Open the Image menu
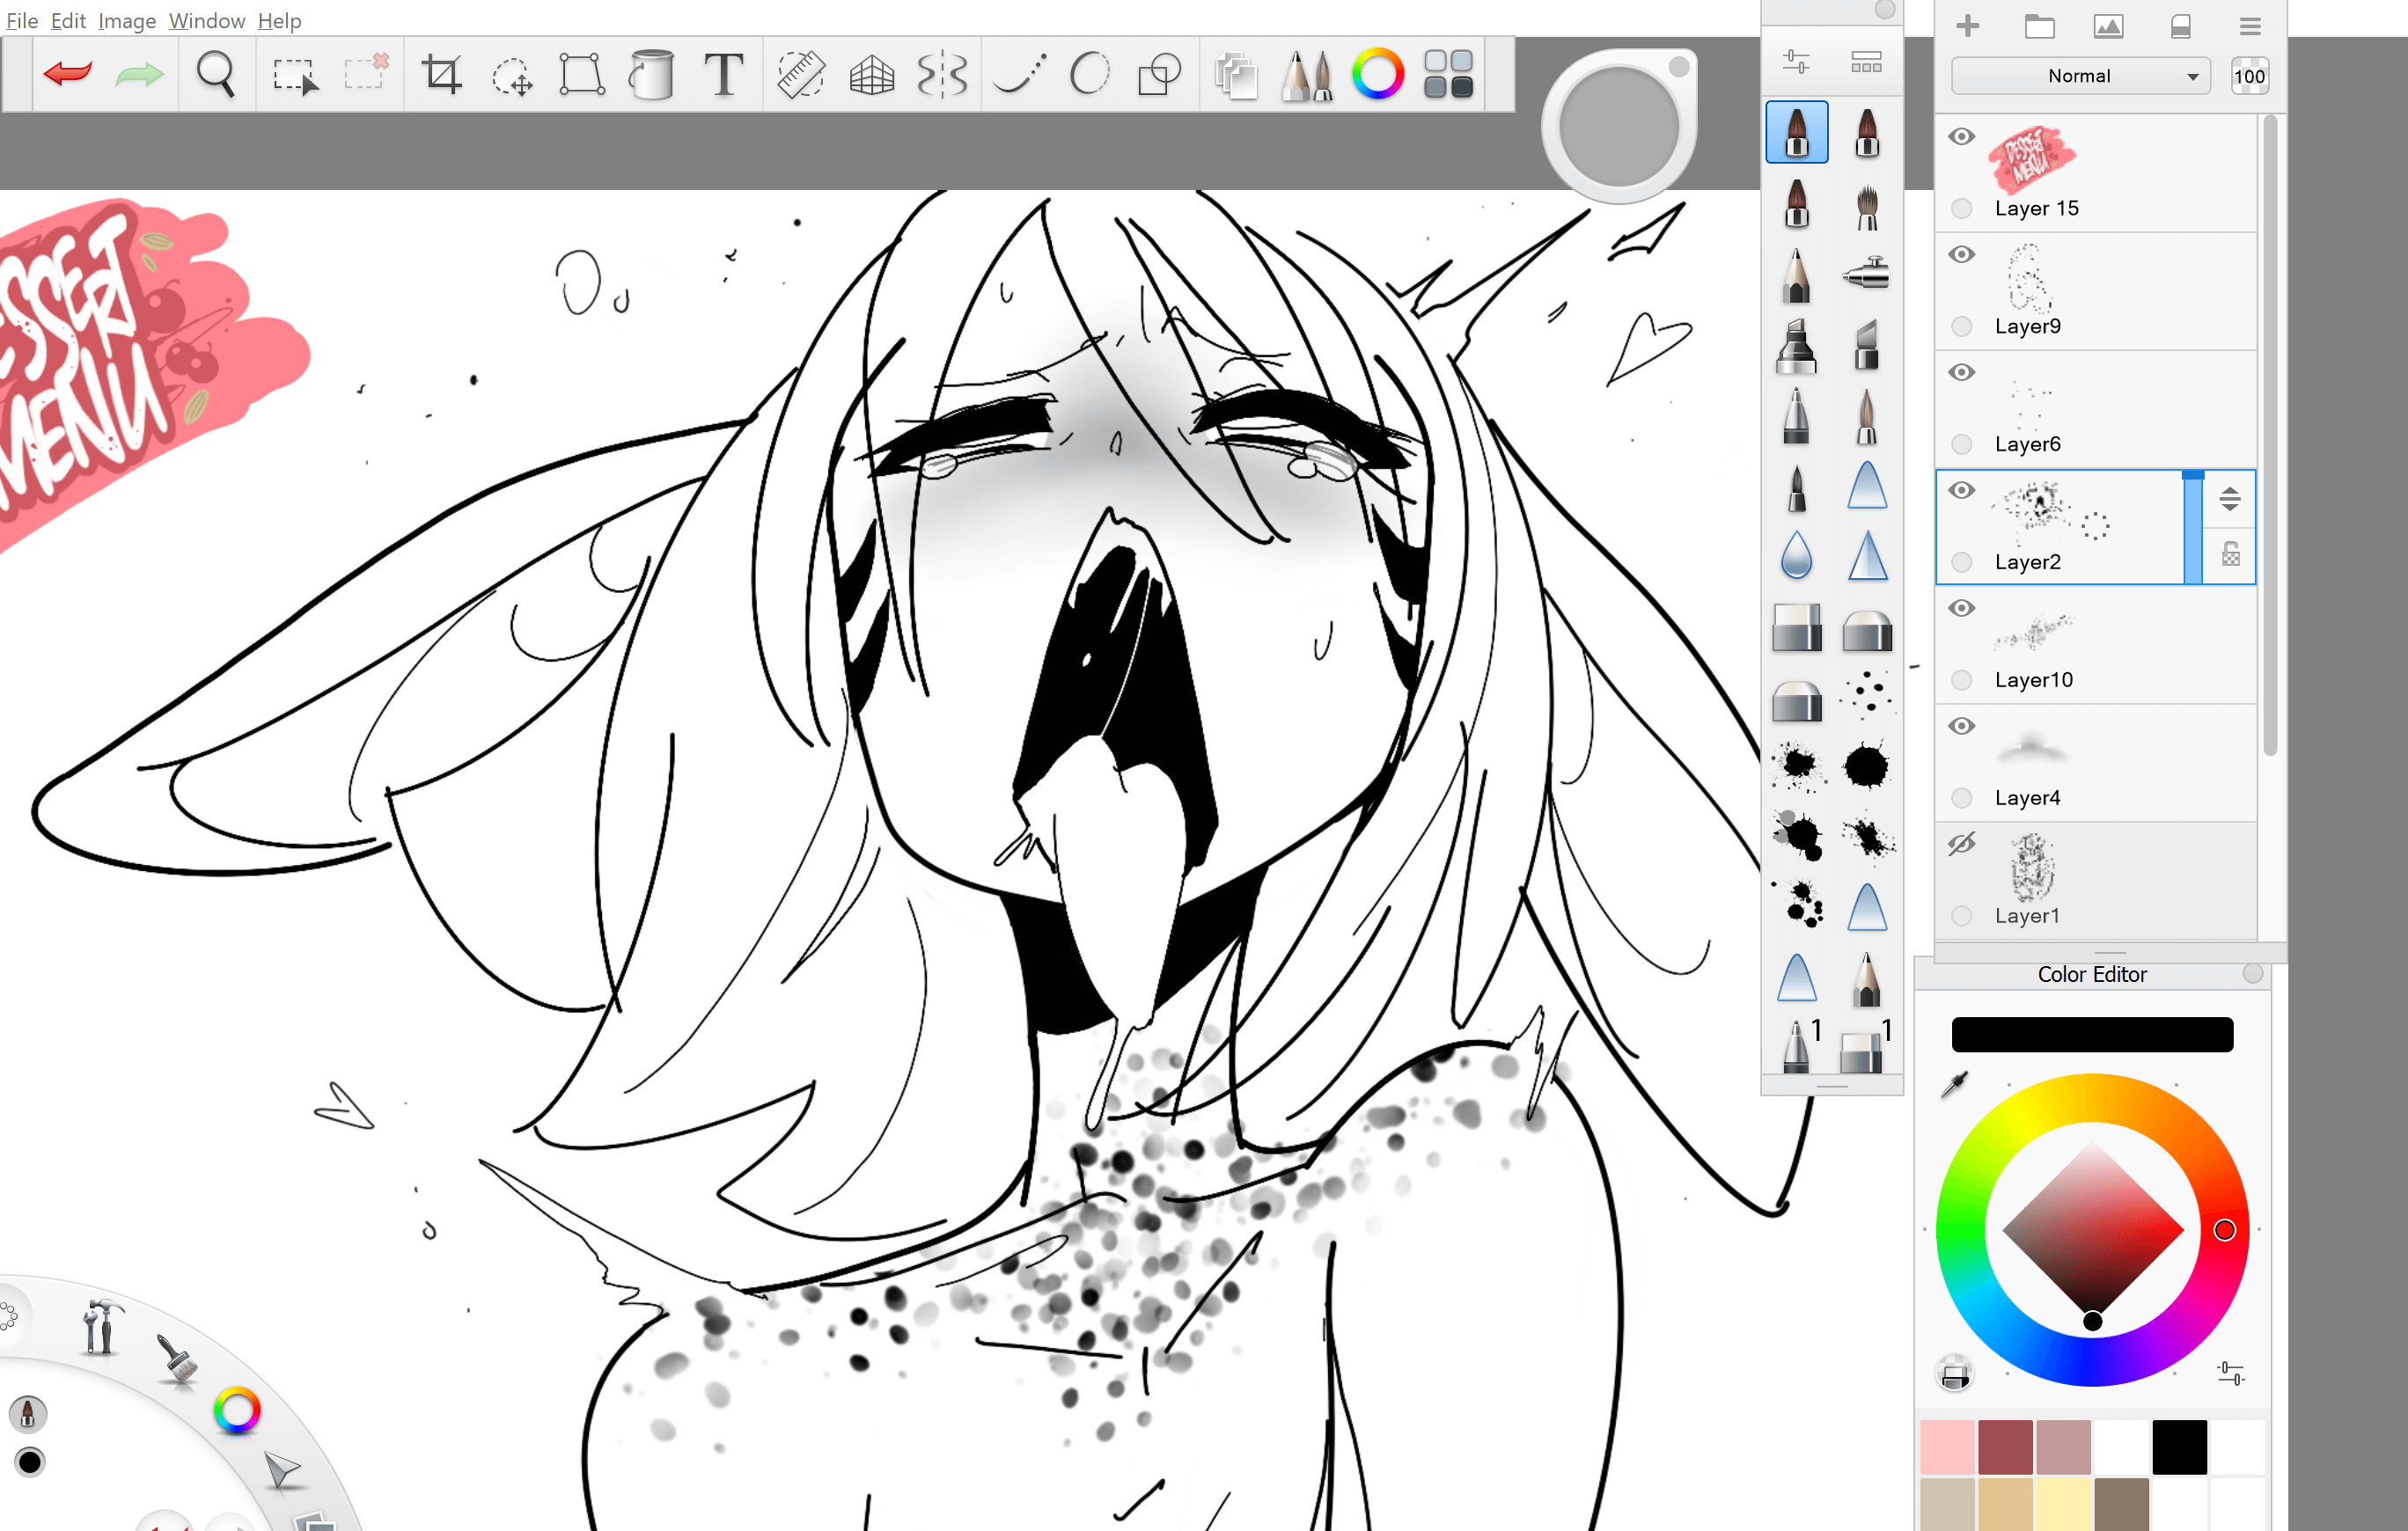Image resolution: width=2408 pixels, height=1531 pixels. (x=126, y=20)
